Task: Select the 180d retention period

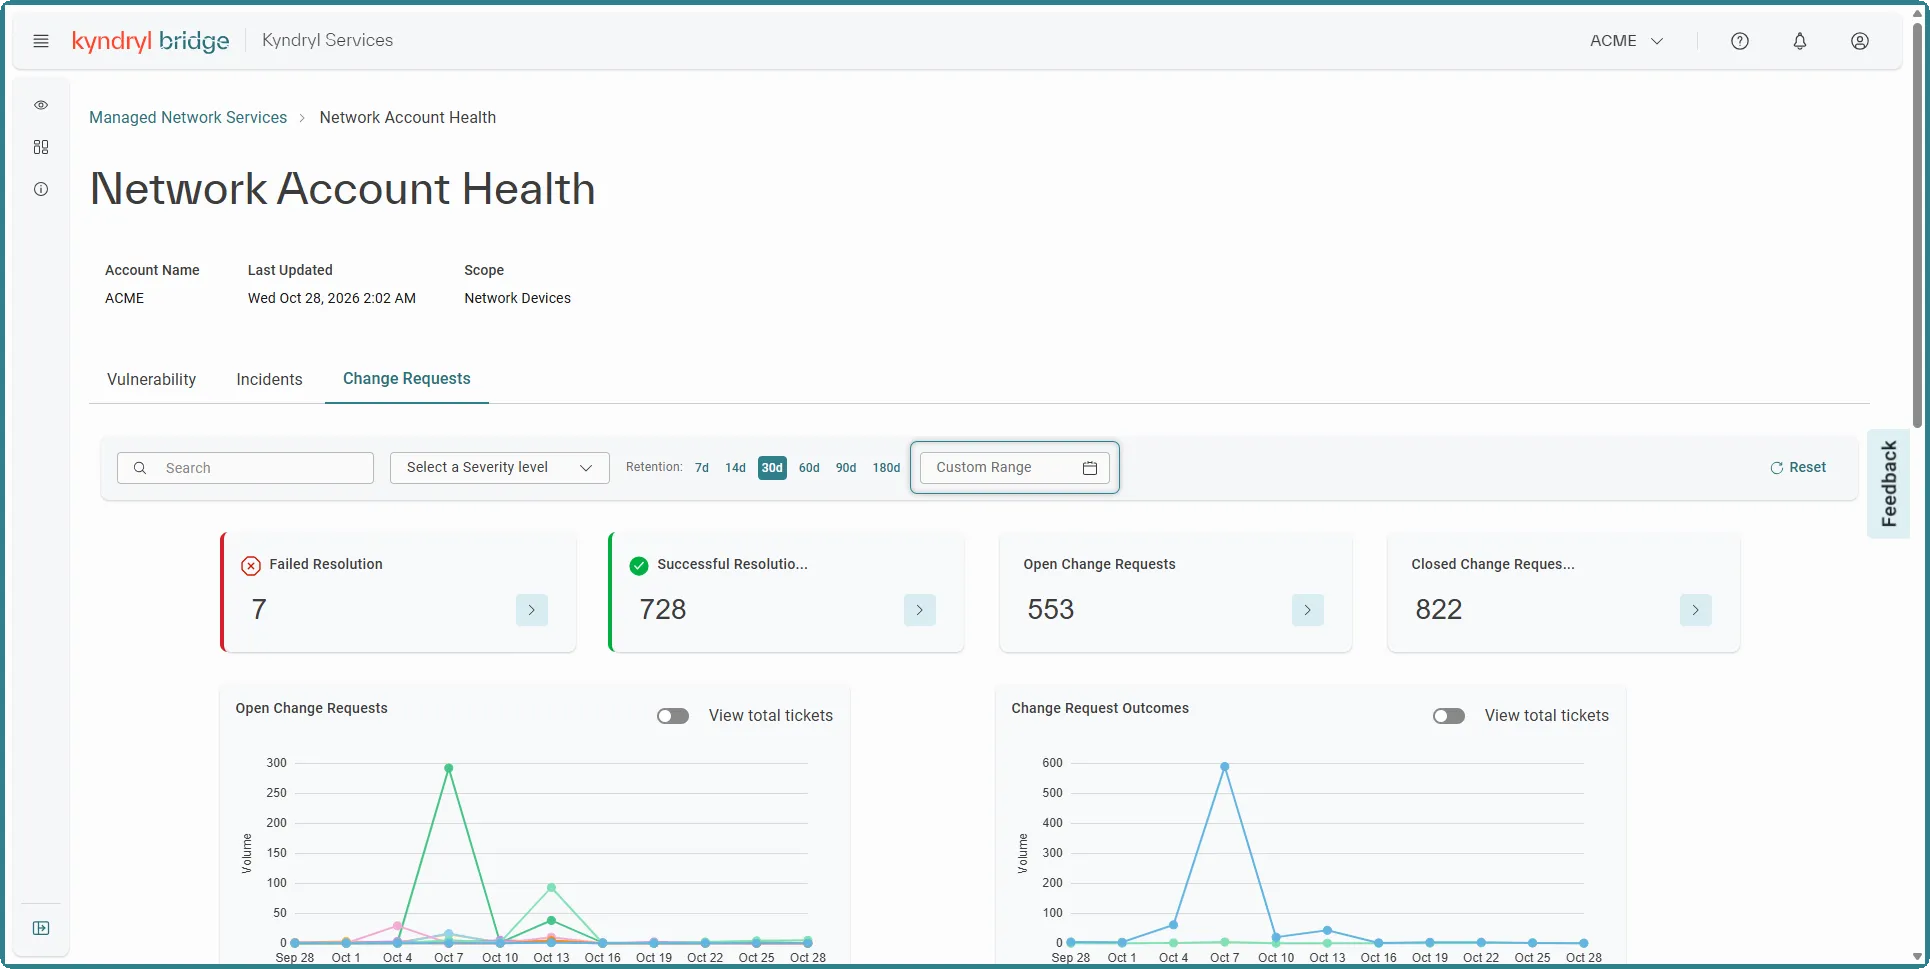Action: coord(886,468)
